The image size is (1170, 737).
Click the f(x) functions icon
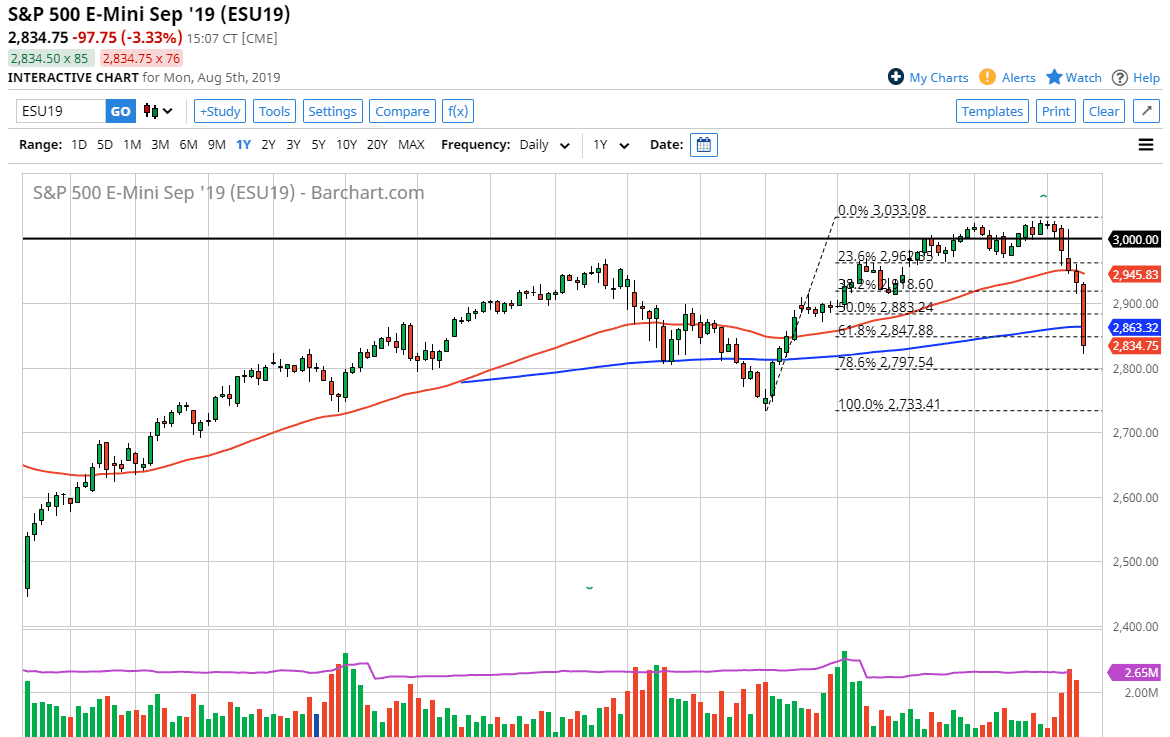457,111
